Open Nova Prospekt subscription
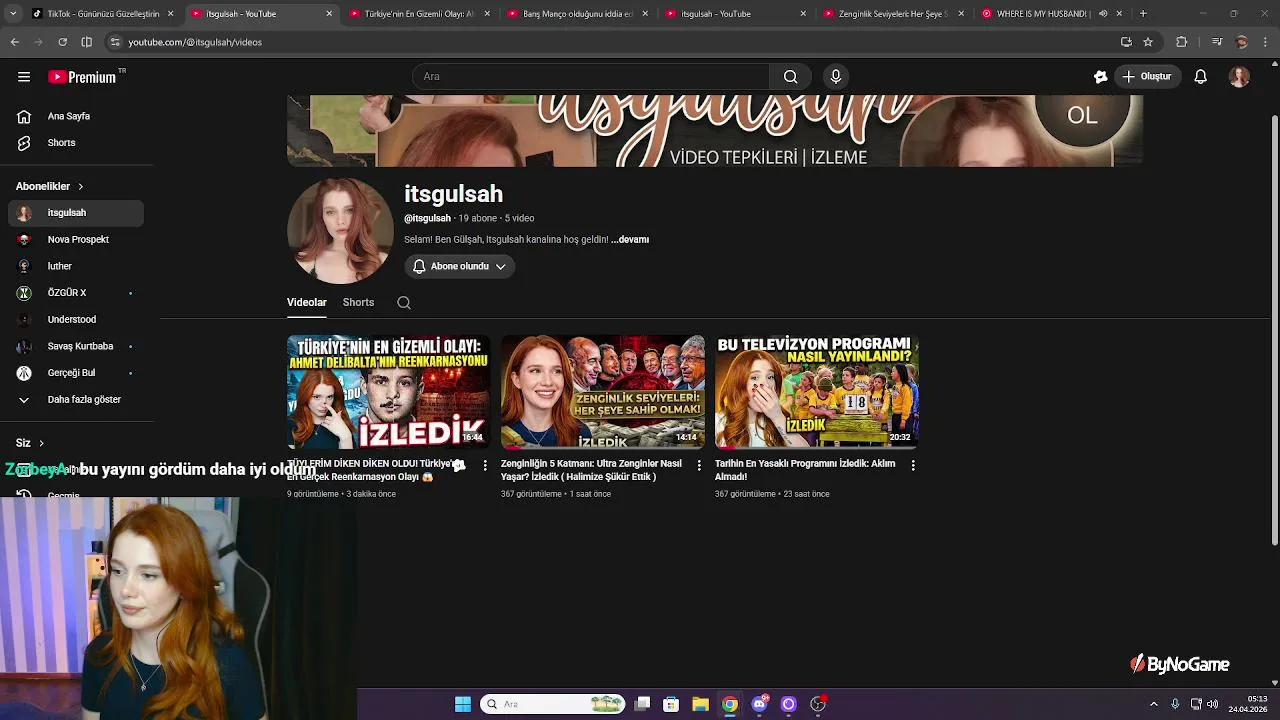This screenshot has height=720, width=1280. point(76,240)
